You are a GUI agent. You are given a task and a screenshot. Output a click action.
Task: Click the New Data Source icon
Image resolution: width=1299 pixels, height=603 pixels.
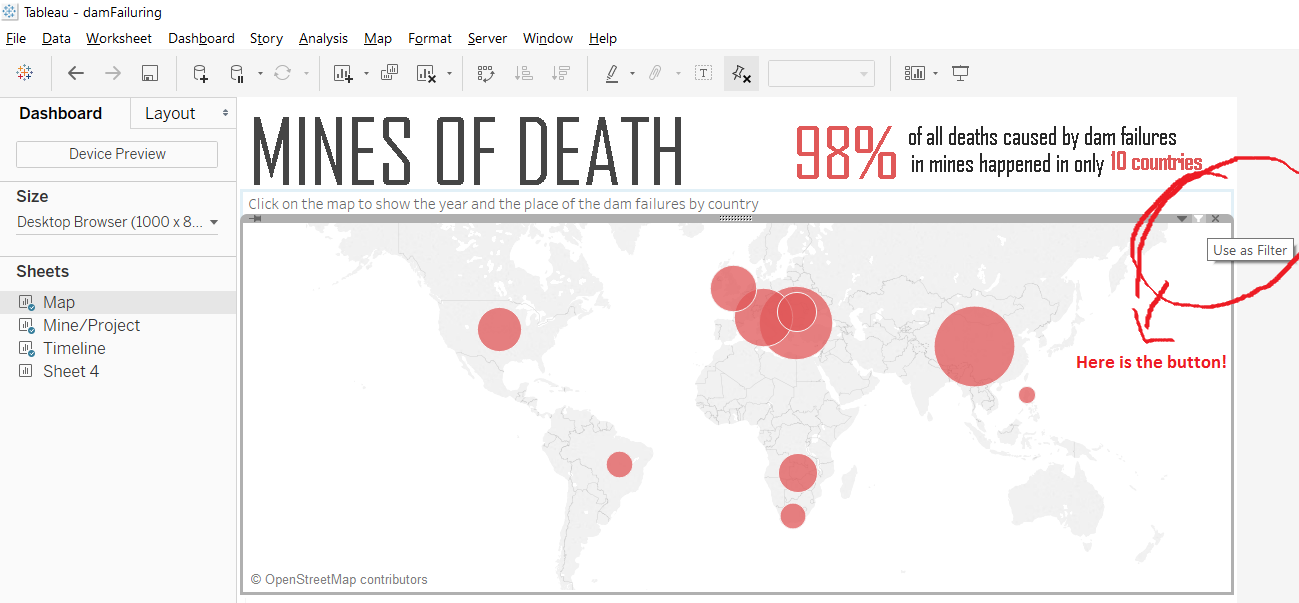(x=200, y=73)
